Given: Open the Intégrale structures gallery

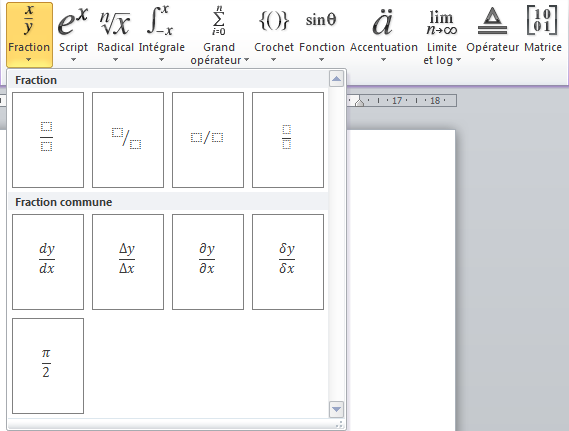Looking at the screenshot, I should pos(161,34).
